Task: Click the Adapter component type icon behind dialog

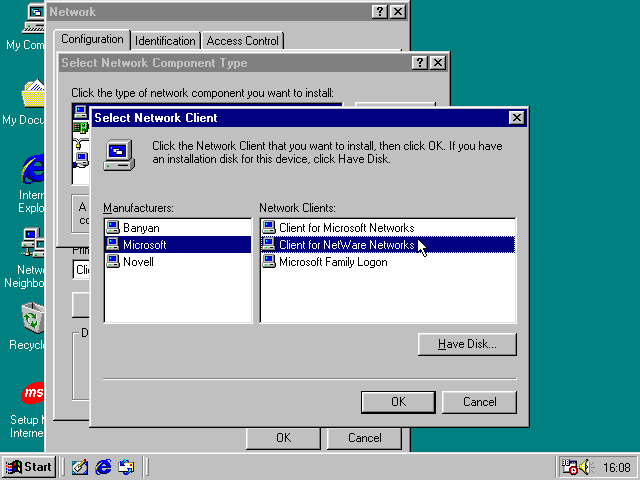Action: [81, 128]
